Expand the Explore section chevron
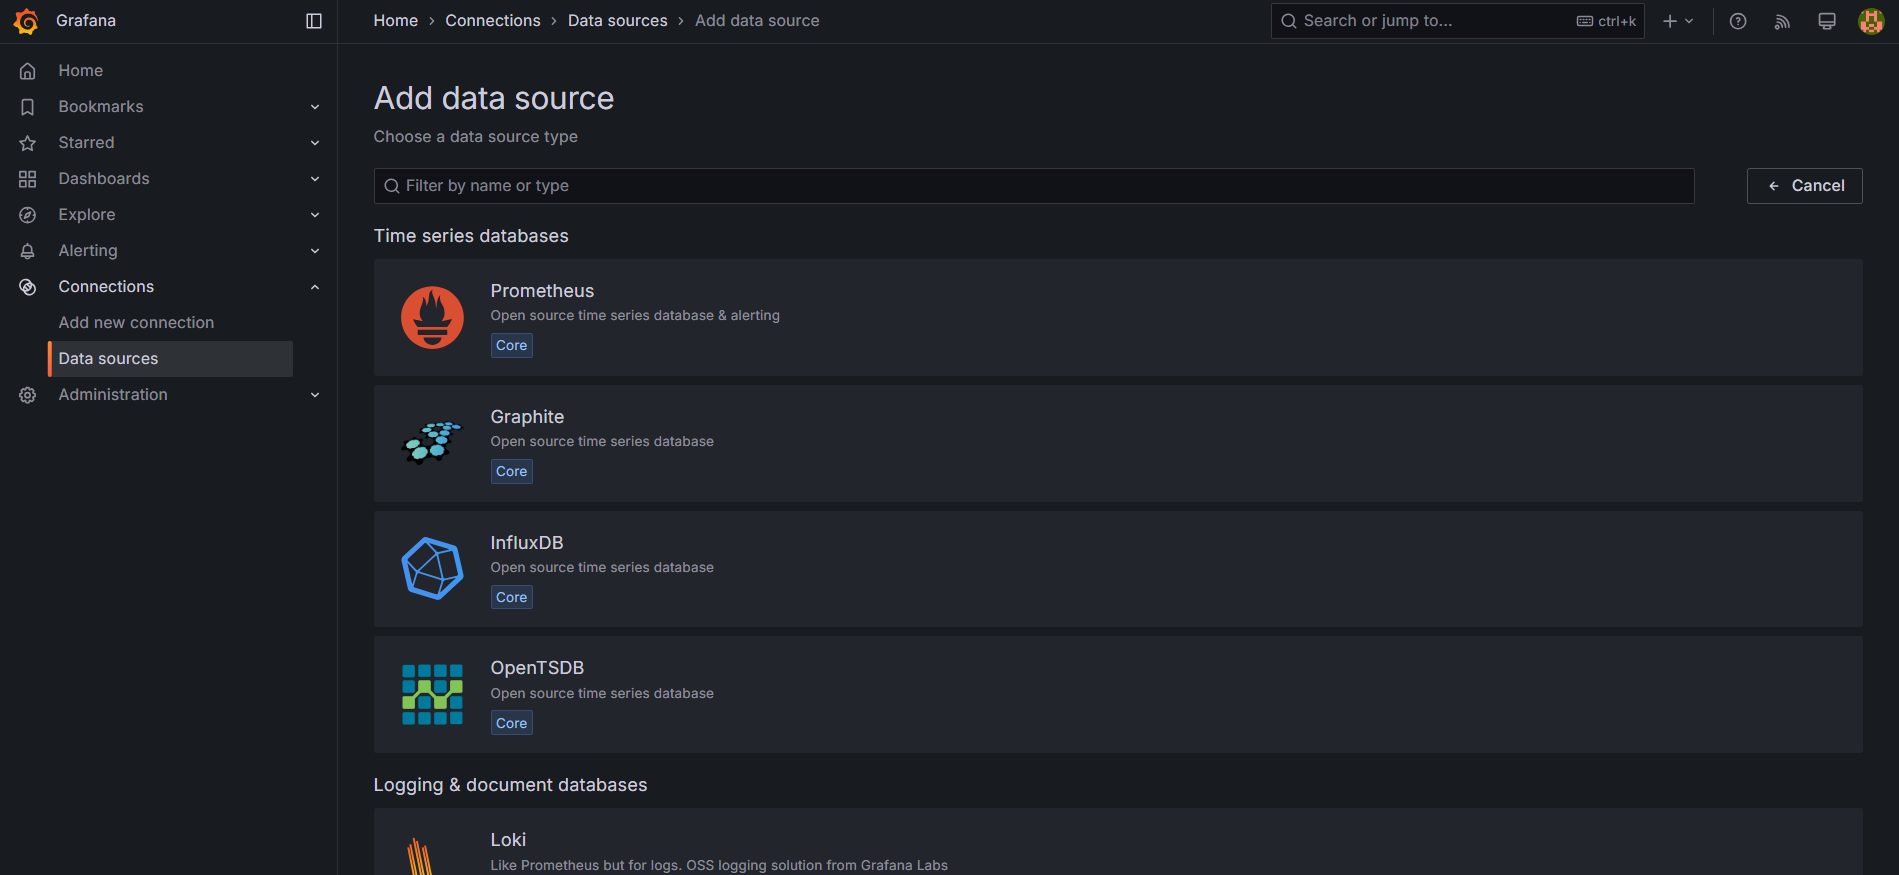This screenshot has height=875, width=1899. pos(315,215)
